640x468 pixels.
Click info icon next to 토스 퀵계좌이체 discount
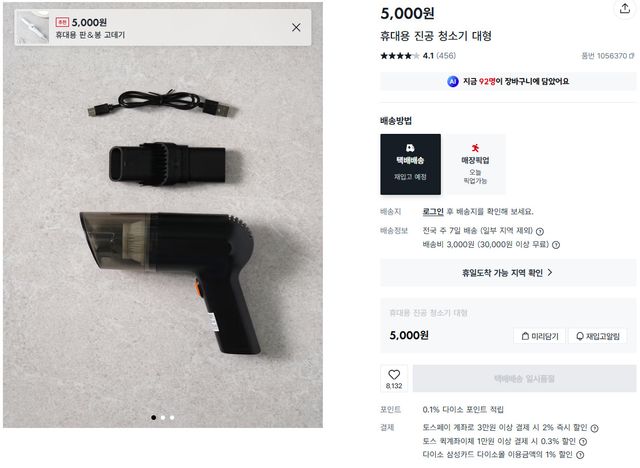(x=582, y=441)
